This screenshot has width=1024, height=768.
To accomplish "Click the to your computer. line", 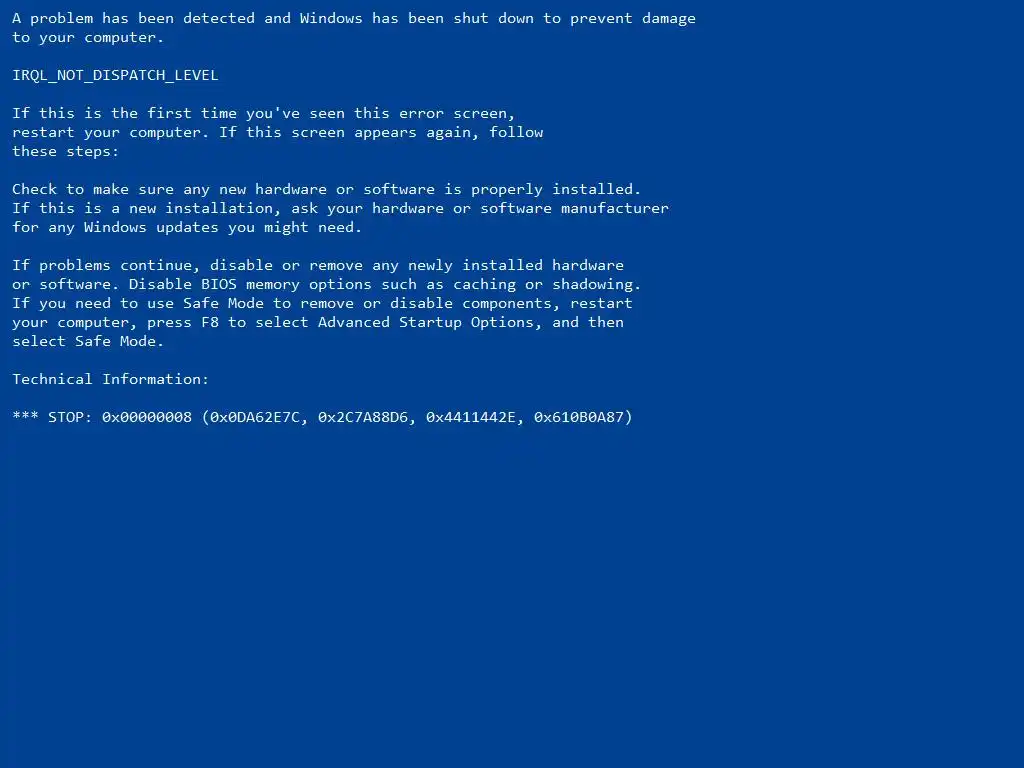I will (88, 38).
